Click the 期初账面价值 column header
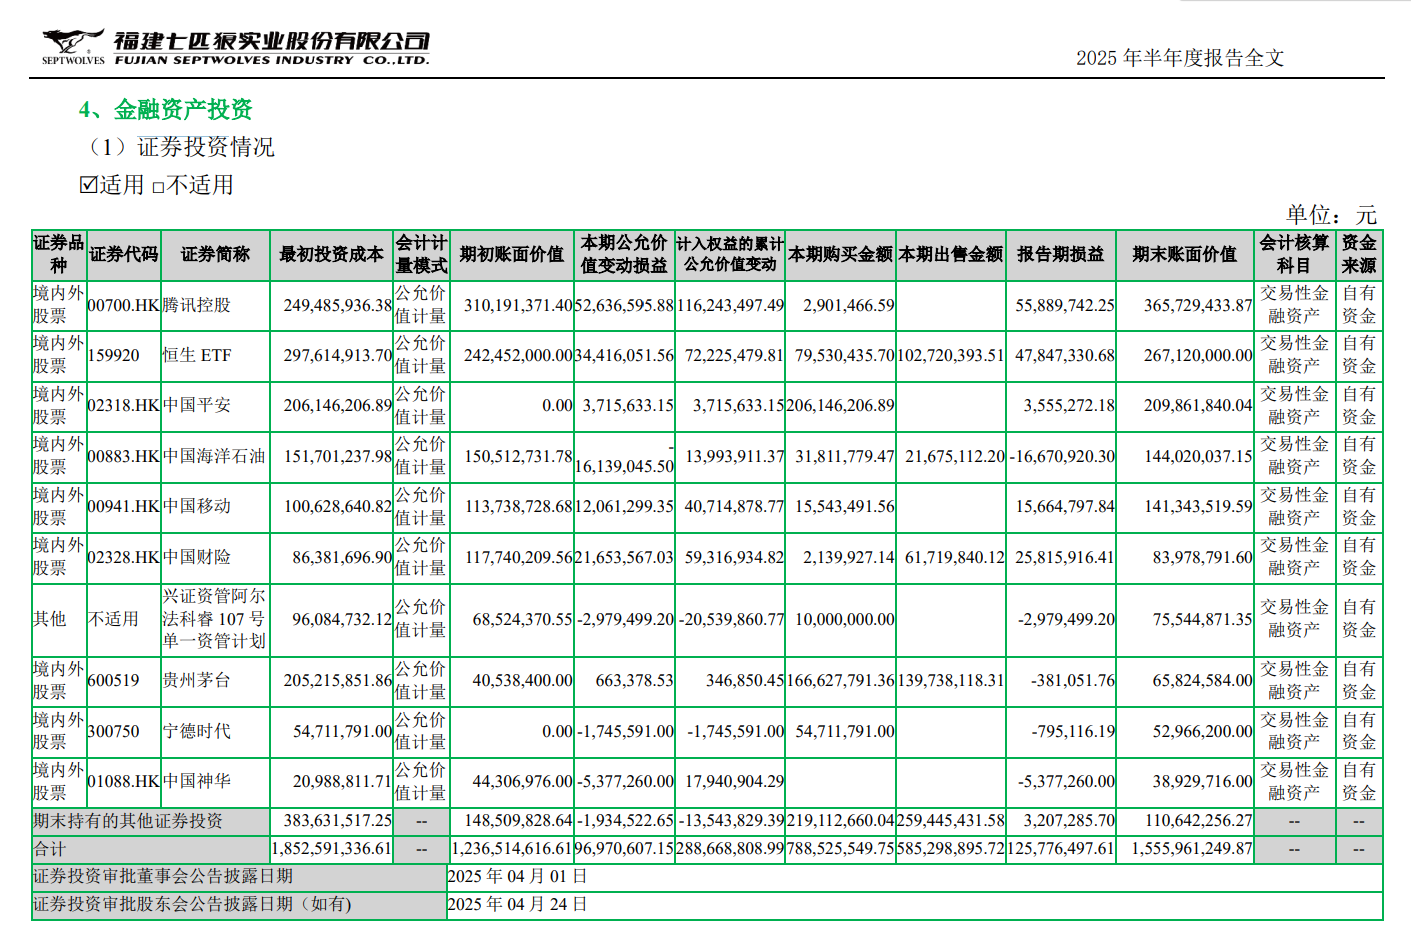The image size is (1411, 928). click(511, 254)
